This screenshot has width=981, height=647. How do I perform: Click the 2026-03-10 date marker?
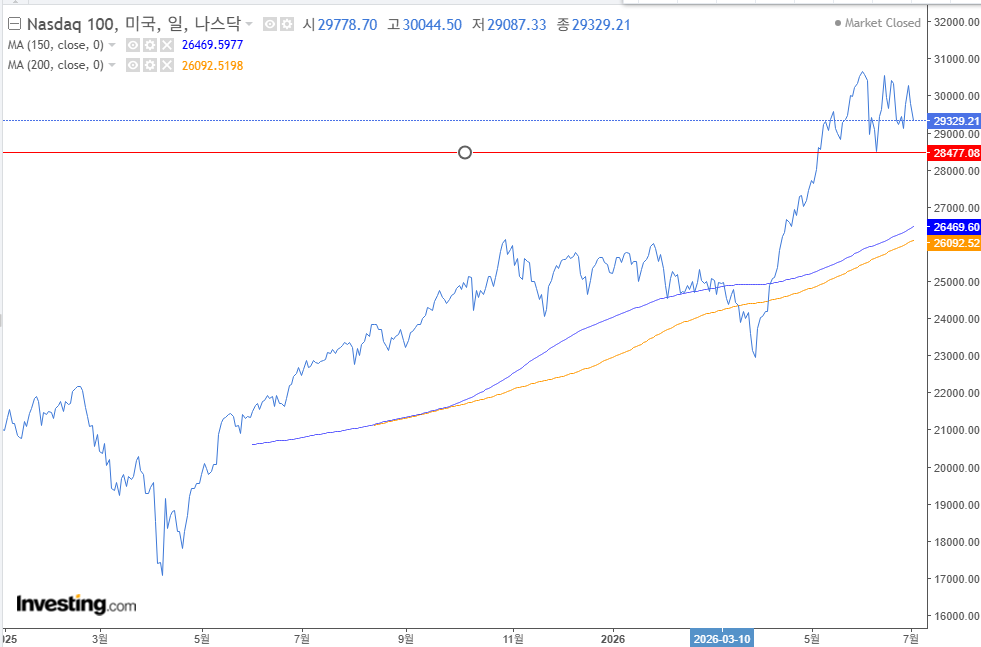click(x=722, y=639)
